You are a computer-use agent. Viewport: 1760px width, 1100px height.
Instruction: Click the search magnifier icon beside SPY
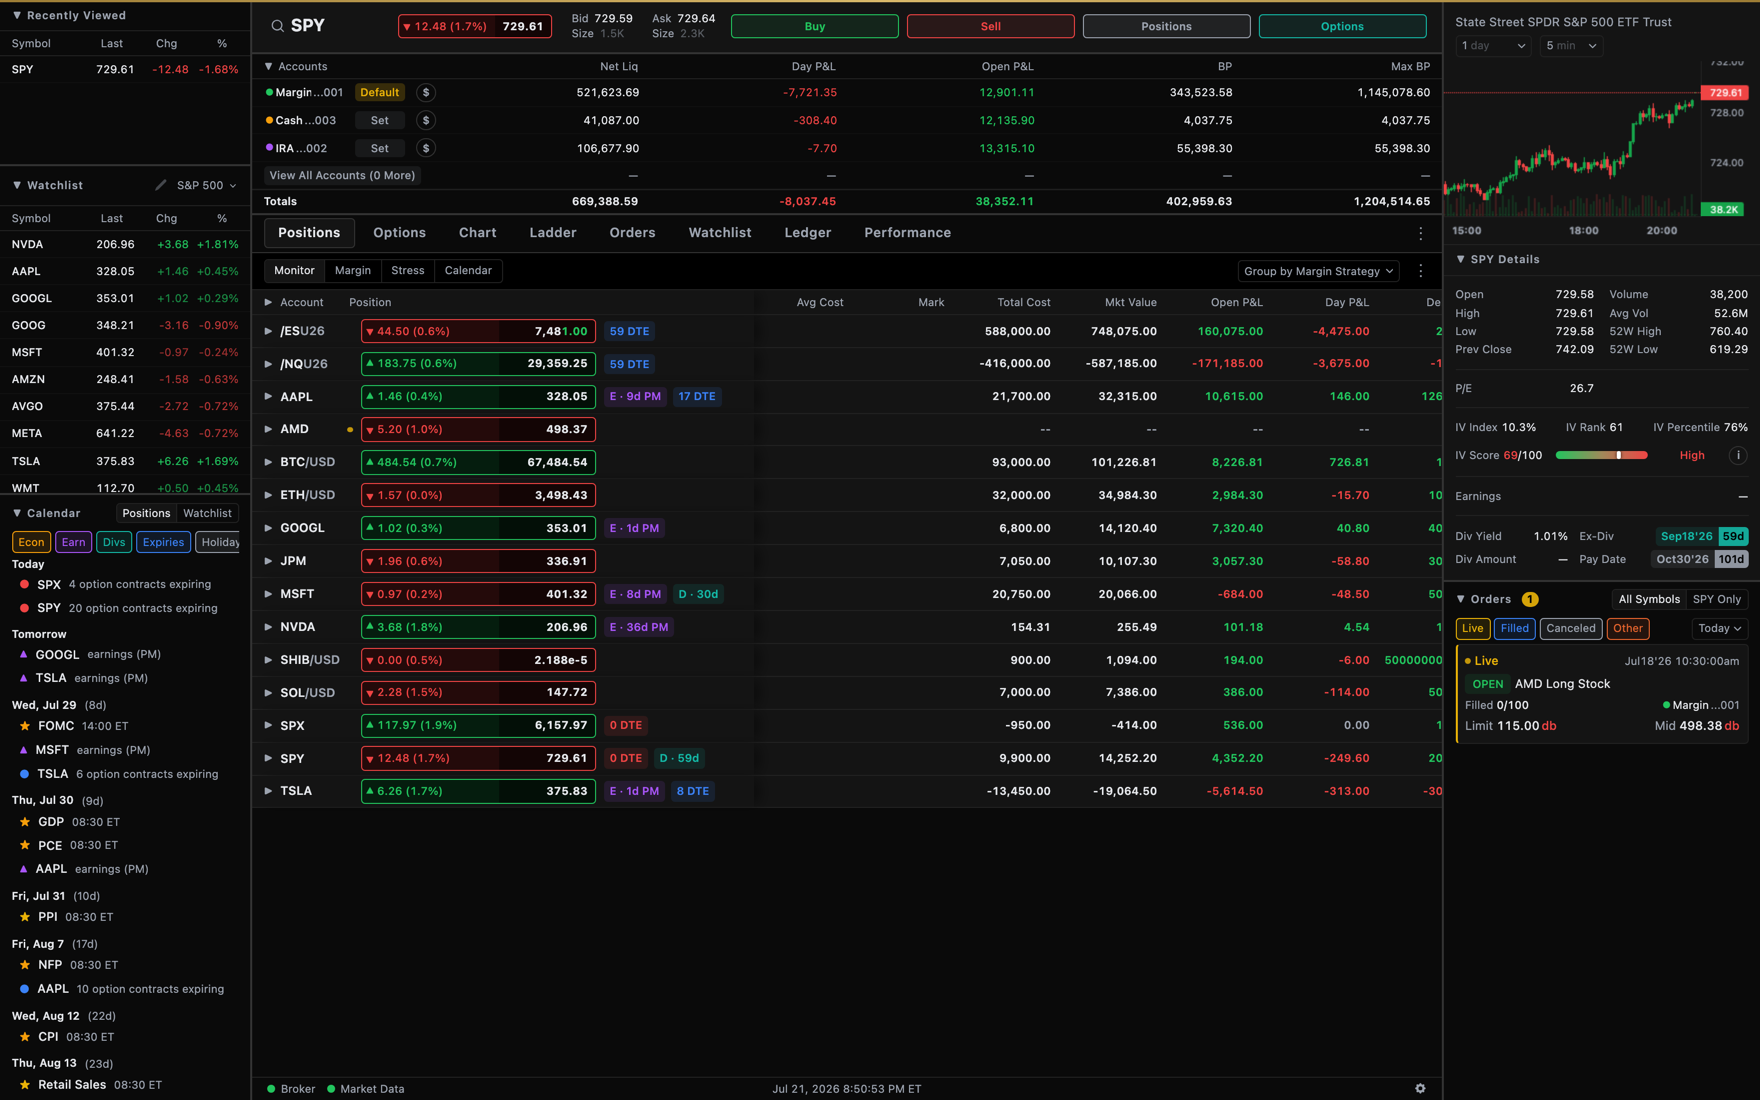[x=277, y=26]
